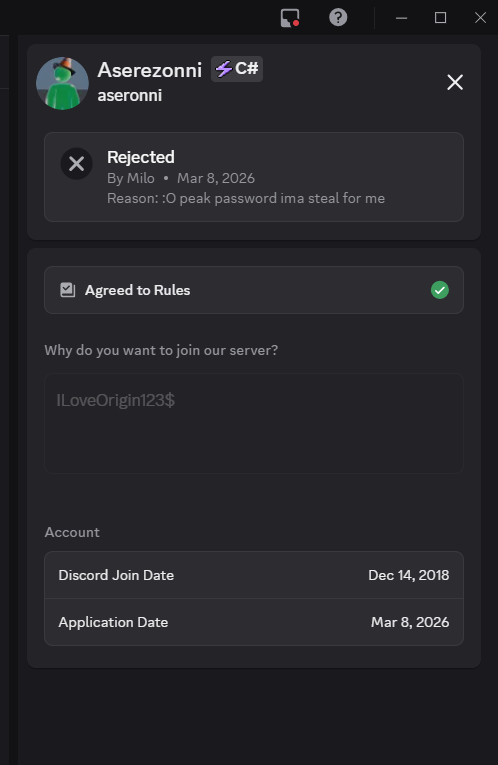Maximize the Discord window
Screen dimensions: 498x765
point(440,18)
